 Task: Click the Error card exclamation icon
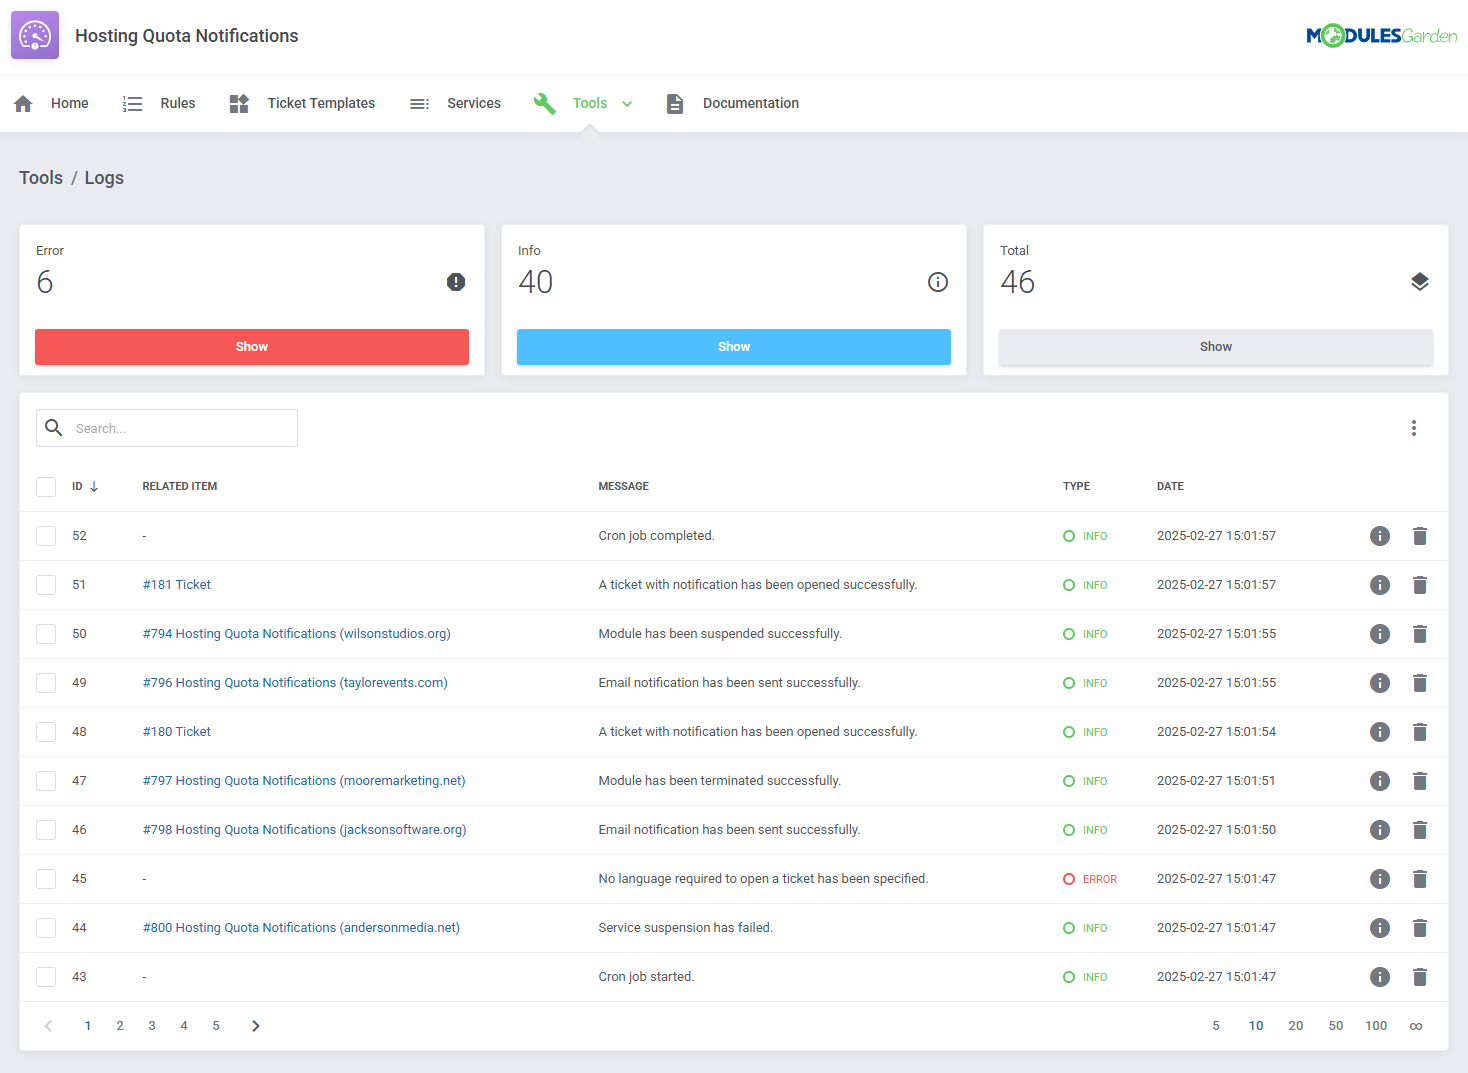click(x=456, y=282)
